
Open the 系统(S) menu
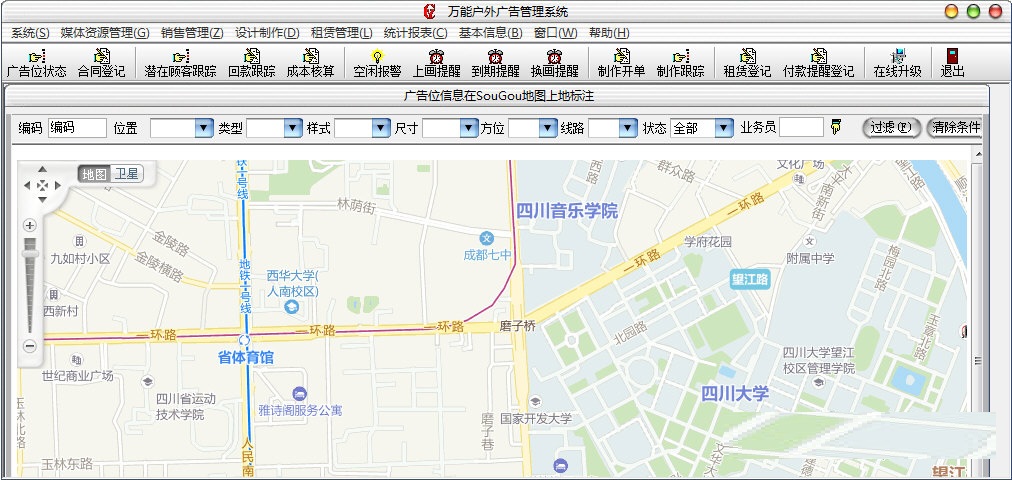[x=30, y=33]
